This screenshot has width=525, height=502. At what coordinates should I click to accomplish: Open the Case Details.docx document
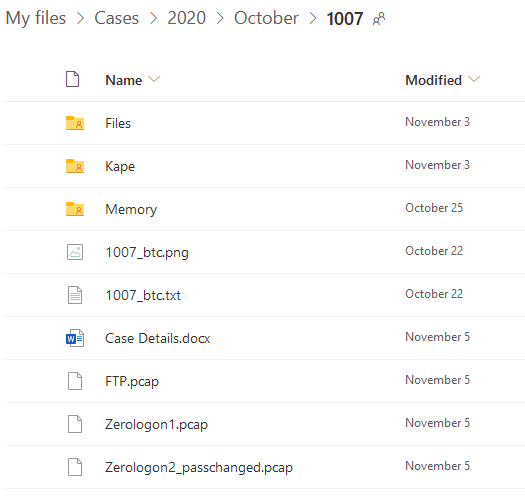(x=158, y=338)
